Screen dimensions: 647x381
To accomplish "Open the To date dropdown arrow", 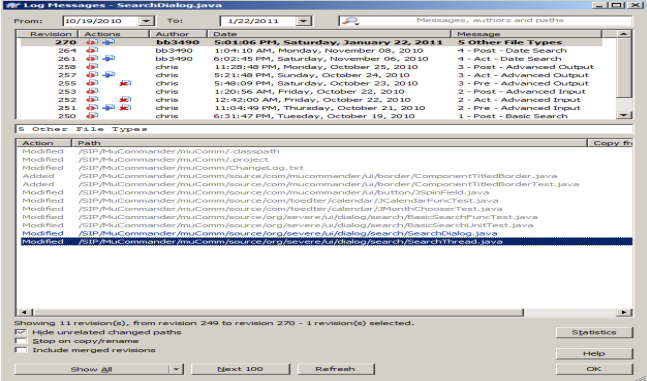I will [303, 21].
